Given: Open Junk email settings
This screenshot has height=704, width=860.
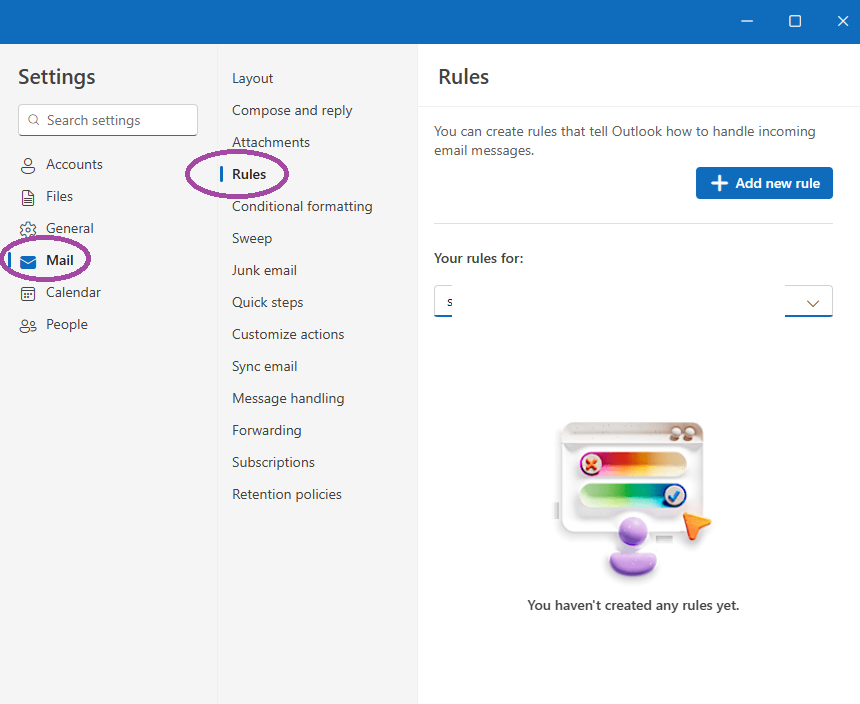Looking at the screenshot, I should click(264, 270).
